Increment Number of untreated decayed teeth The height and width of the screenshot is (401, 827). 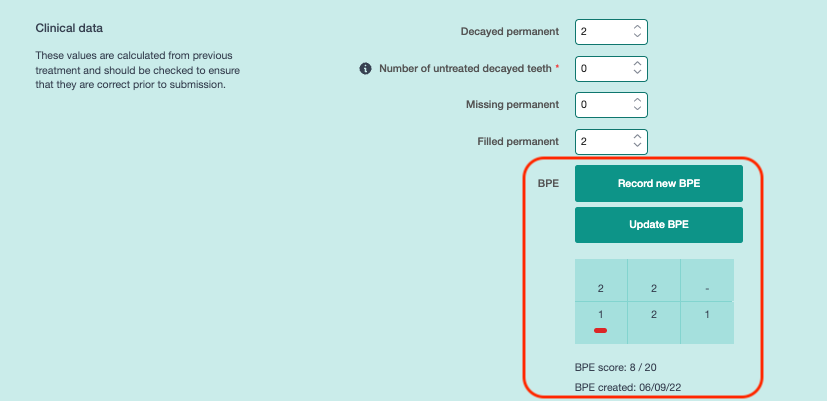point(637,64)
